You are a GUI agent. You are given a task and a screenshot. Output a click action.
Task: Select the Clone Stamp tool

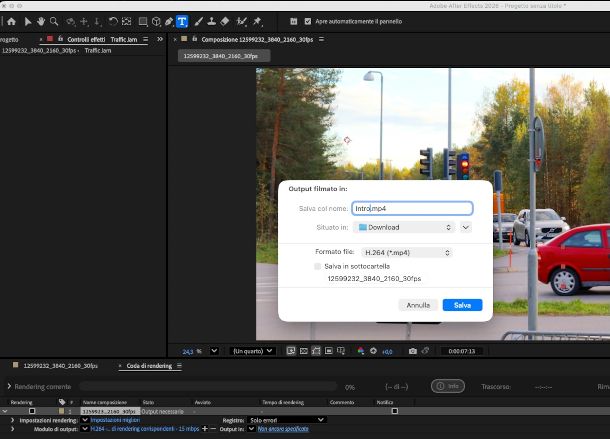tap(212, 21)
